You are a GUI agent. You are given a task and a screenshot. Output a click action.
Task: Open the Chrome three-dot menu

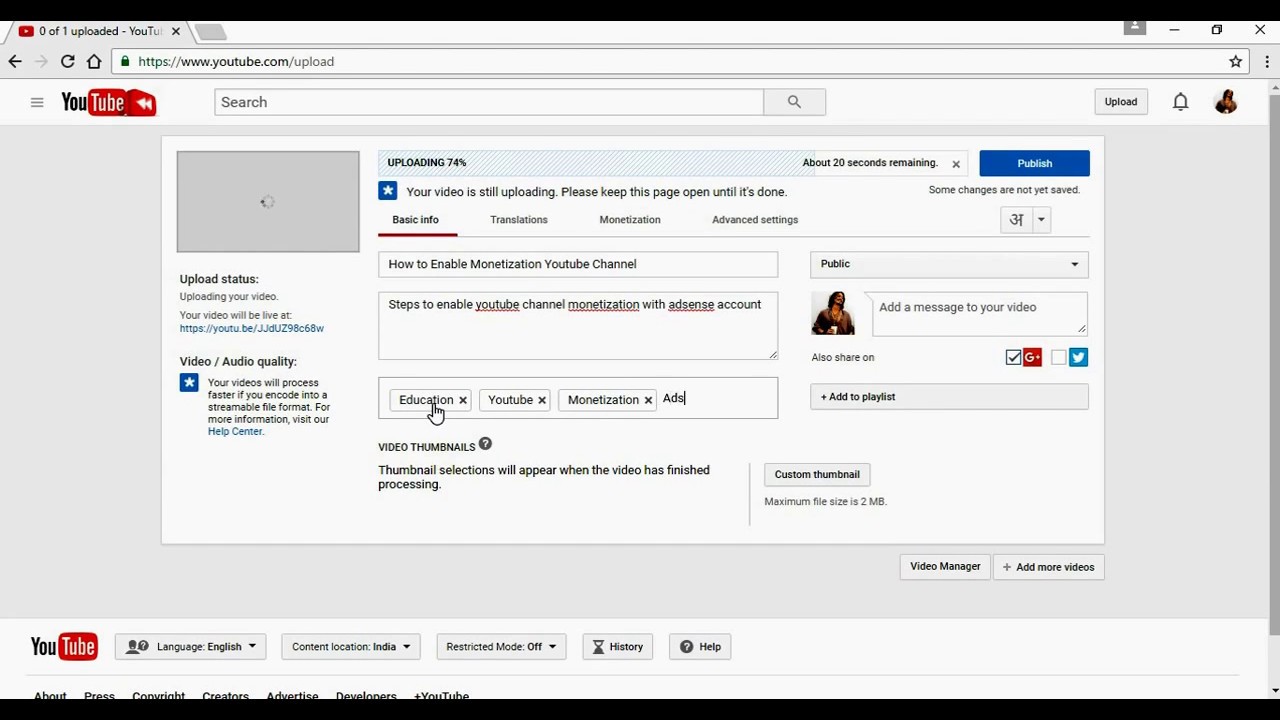1267,61
